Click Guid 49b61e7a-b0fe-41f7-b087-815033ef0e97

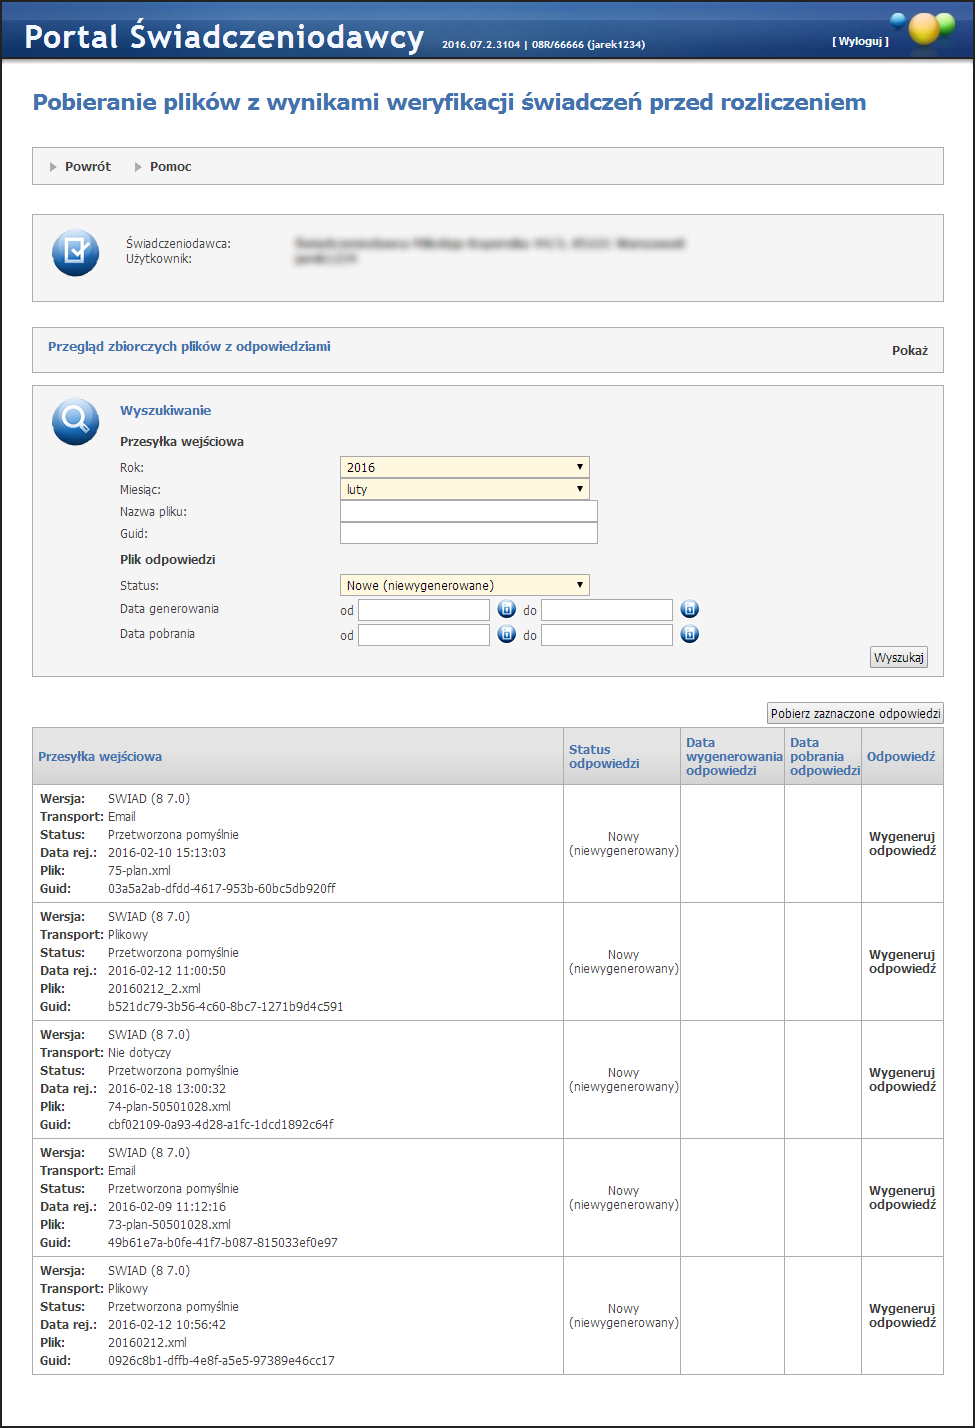tap(223, 1243)
